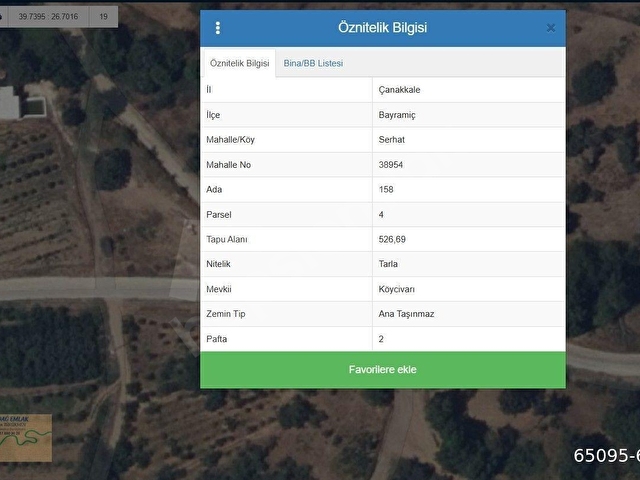Switch to the Bina/BB Listesi tab
Screen dimensions: 640x480
coord(313,63)
